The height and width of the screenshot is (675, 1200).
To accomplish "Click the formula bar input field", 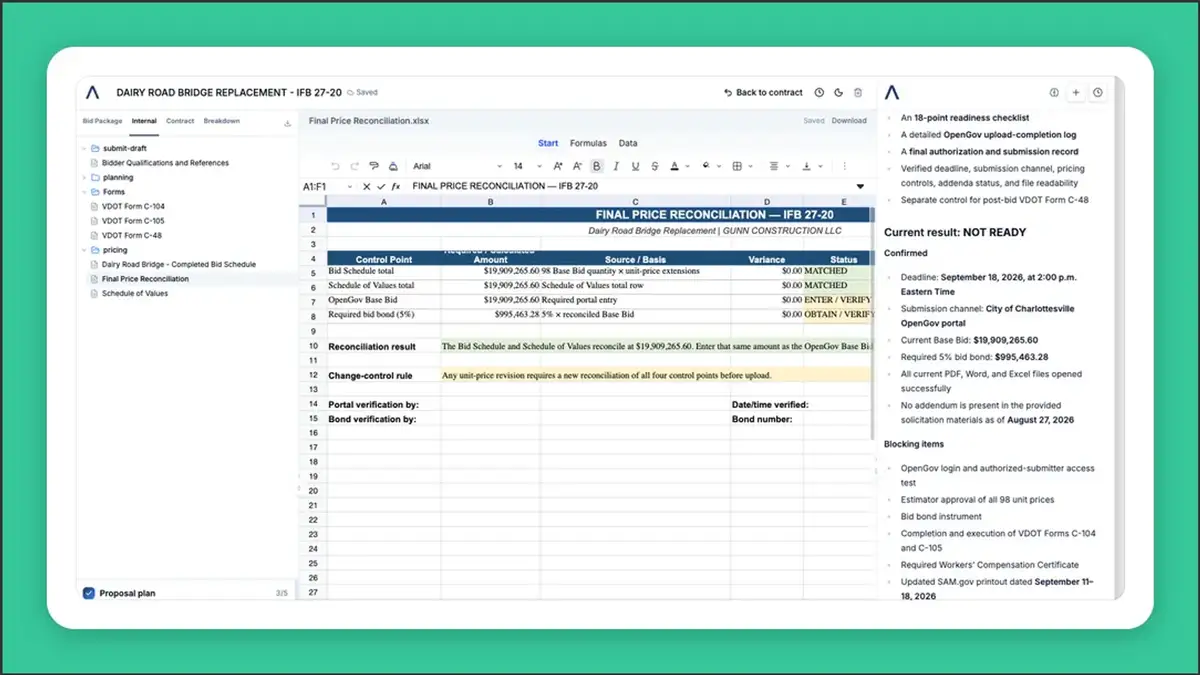I will coord(630,186).
